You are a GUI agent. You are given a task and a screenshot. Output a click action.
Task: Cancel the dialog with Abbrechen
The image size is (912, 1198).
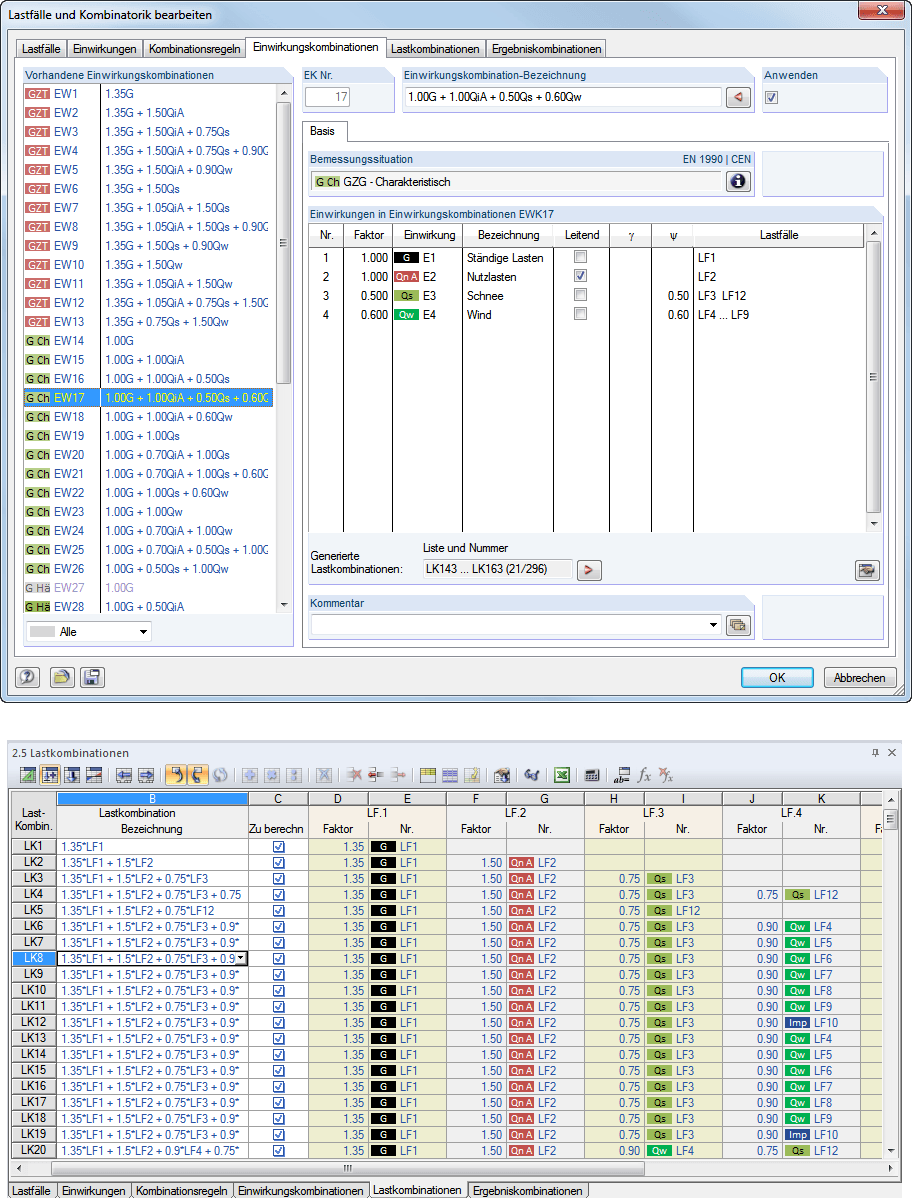click(859, 677)
